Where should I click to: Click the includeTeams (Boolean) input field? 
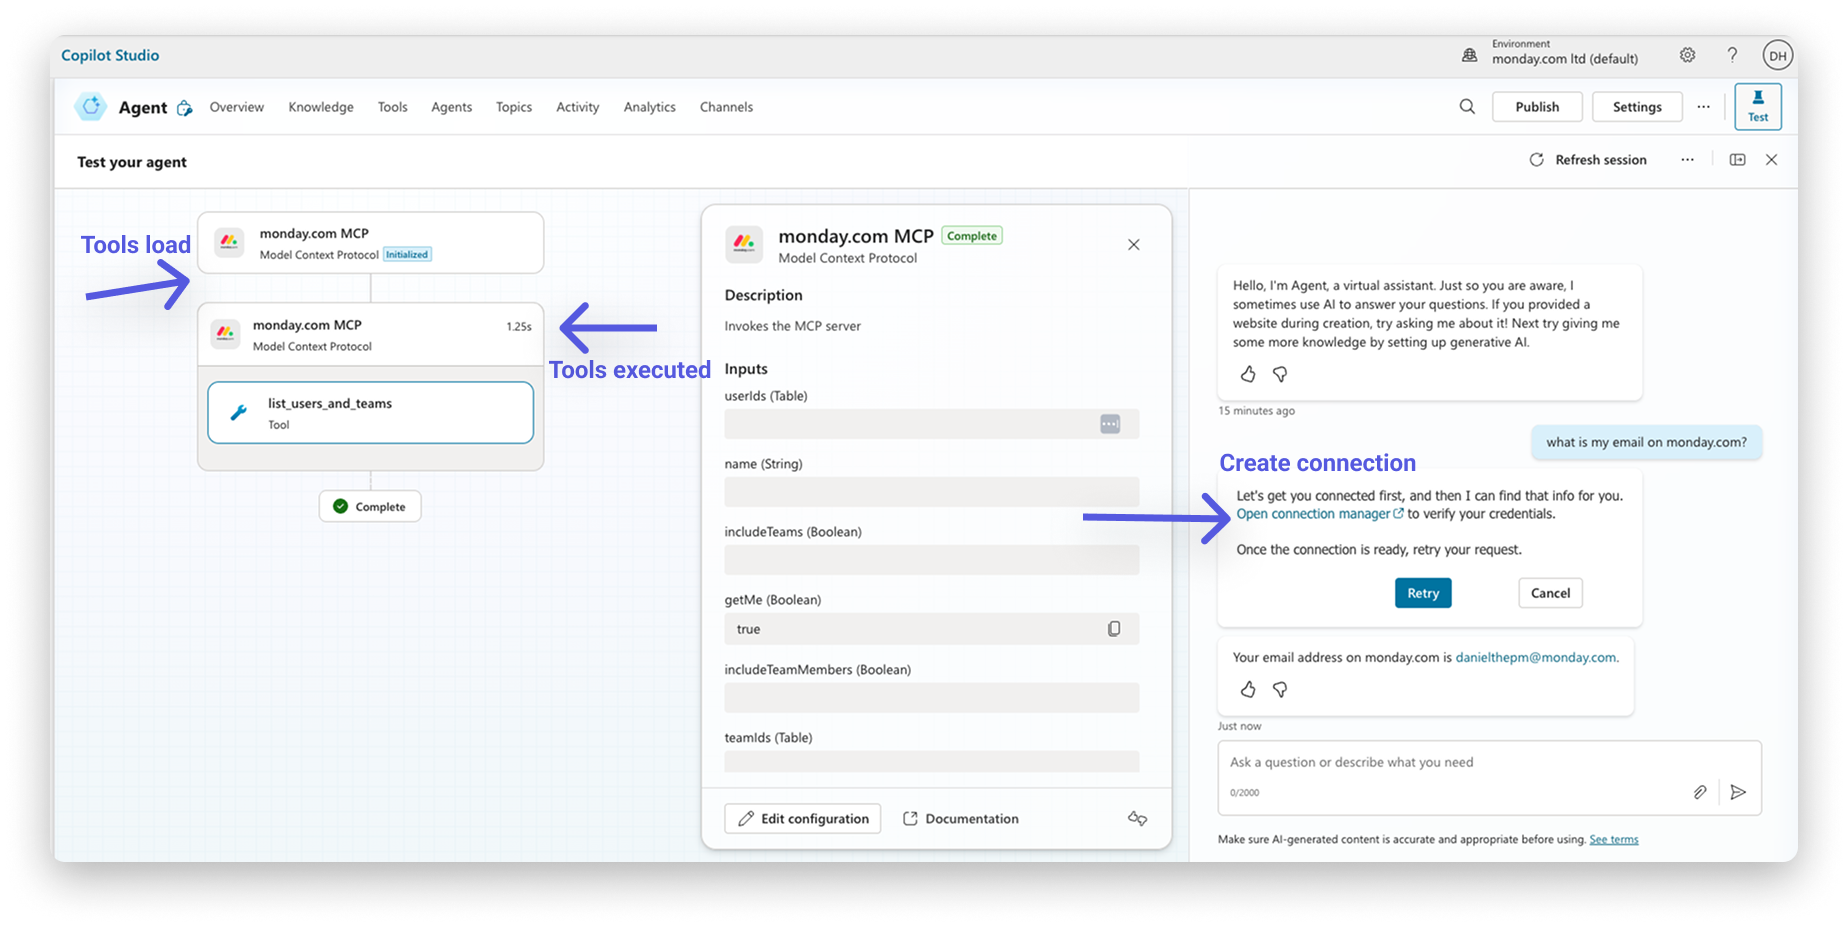[x=932, y=559]
